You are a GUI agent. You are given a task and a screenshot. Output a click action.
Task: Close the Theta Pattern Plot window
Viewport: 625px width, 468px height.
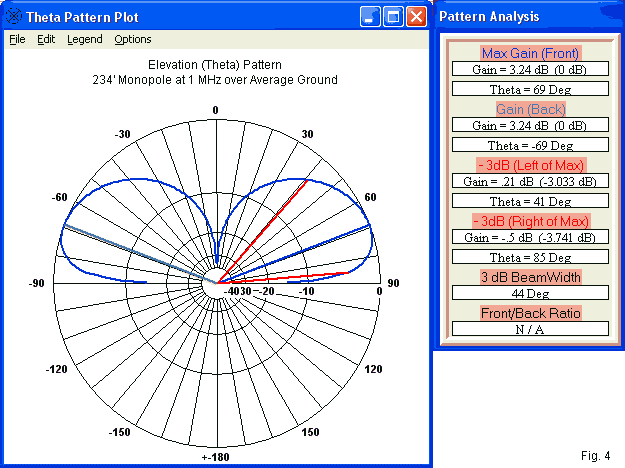point(416,17)
